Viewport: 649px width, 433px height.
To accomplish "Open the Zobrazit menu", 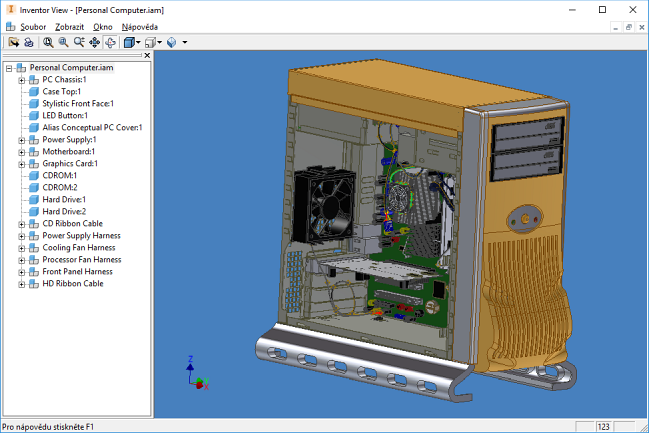I will pos(70,26).
